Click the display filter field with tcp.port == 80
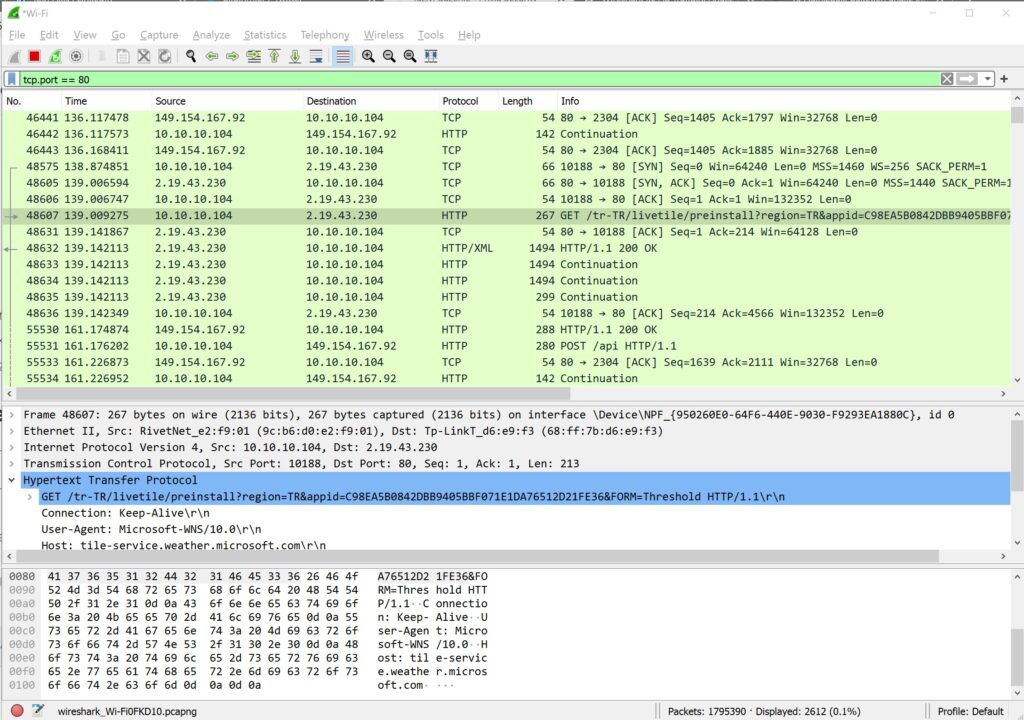 coord(479,79)
